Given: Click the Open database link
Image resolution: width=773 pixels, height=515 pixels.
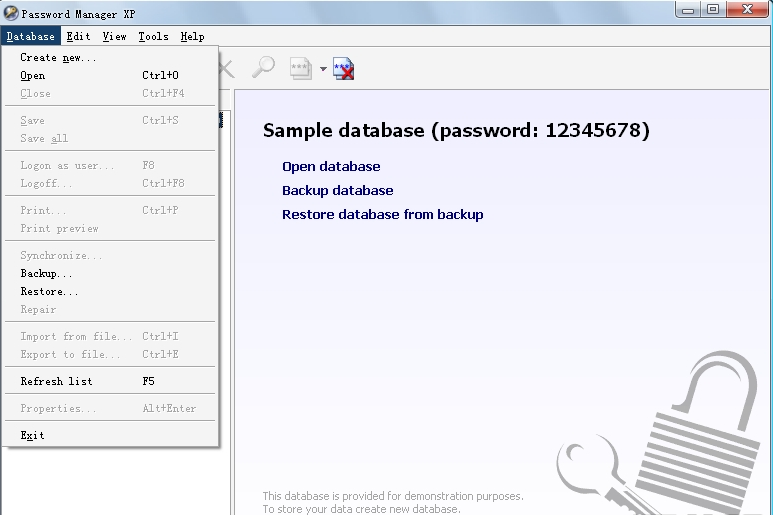Looking at the screenshot, I should pos(331,167).
